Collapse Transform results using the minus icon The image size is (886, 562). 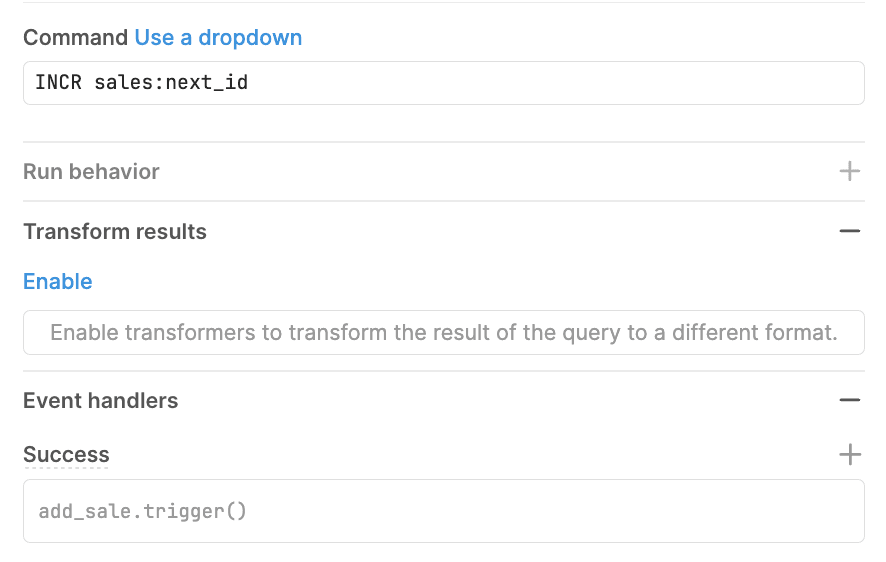849,232
